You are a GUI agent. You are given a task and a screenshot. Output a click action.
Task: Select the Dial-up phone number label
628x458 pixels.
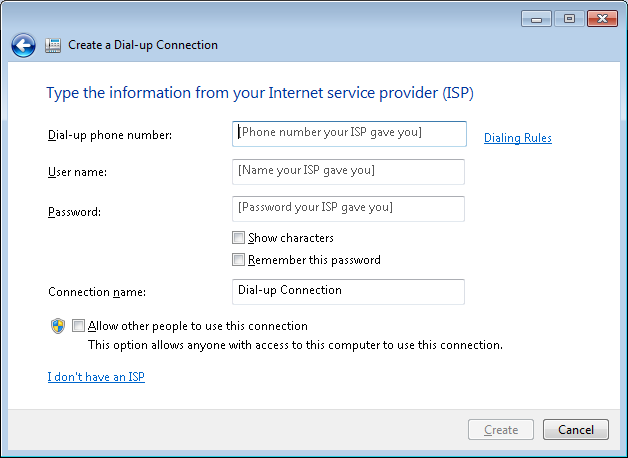coord(110,135)
